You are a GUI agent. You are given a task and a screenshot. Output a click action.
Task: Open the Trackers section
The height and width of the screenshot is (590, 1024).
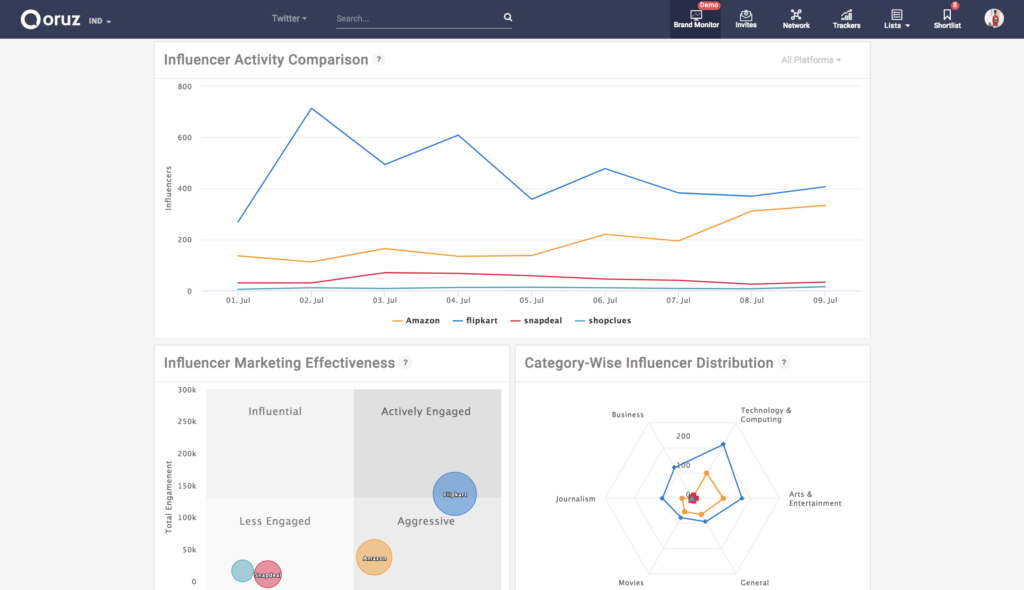pos(846,19)
